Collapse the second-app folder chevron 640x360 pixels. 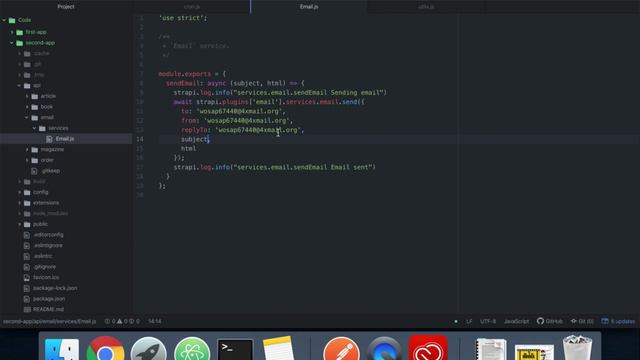click(12, 43)
